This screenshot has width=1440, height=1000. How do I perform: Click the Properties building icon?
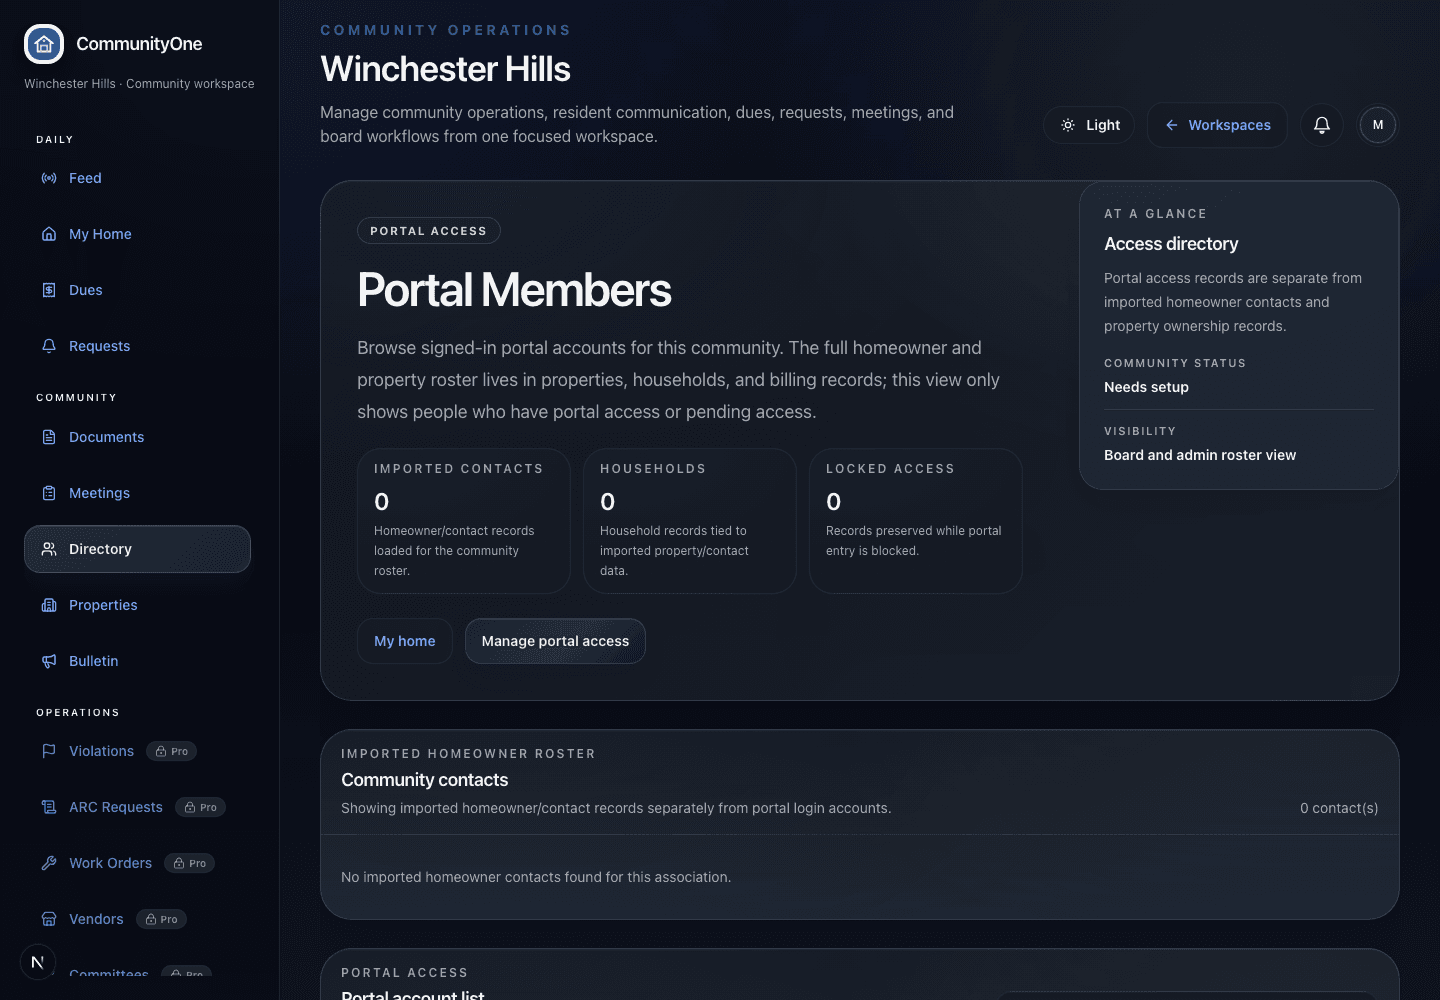coord(49,605)
